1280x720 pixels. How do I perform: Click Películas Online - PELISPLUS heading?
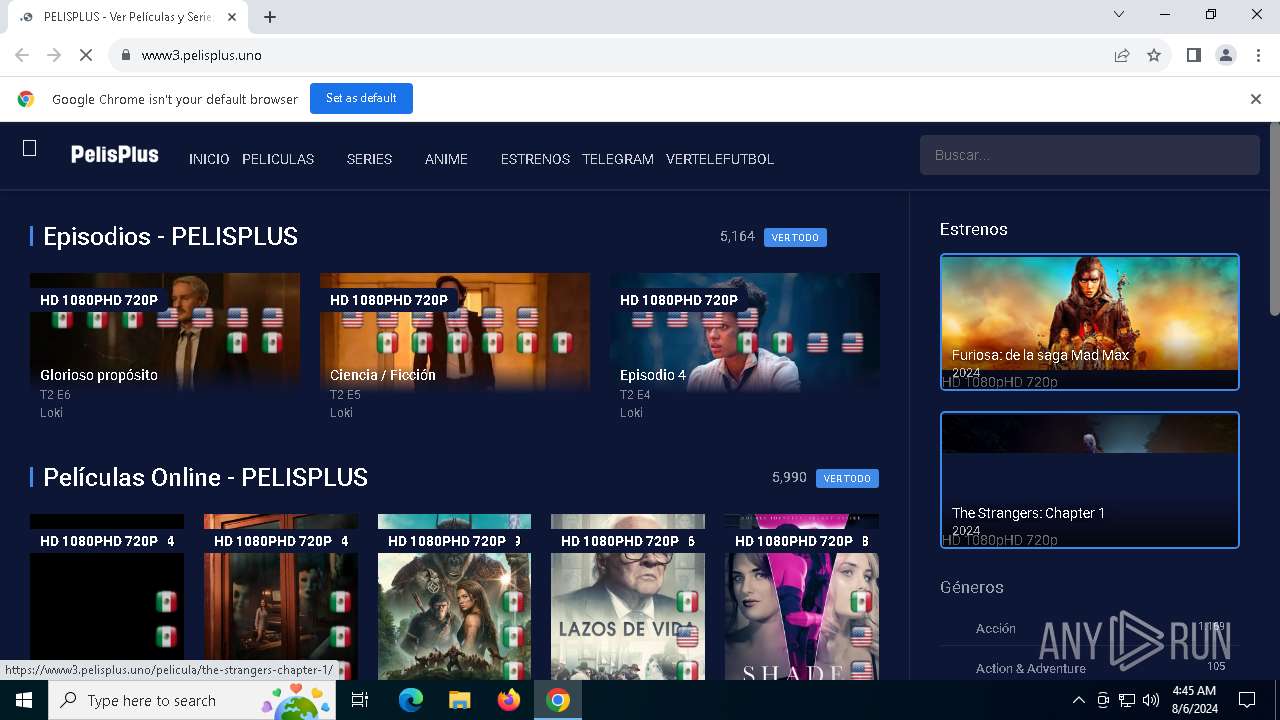coord(205,478)
